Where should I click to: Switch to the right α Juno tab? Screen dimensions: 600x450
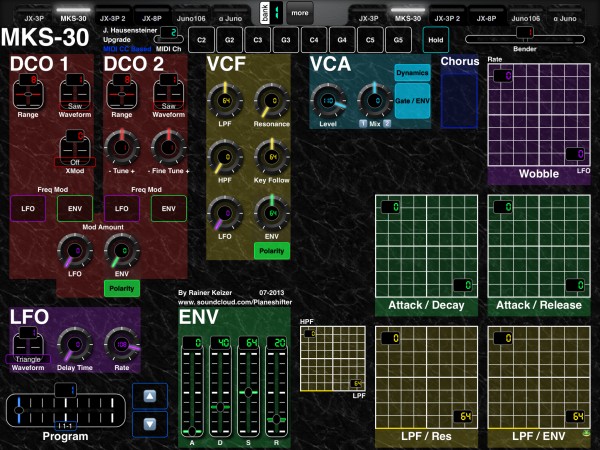pyautogui.click(x=565, y=18)
